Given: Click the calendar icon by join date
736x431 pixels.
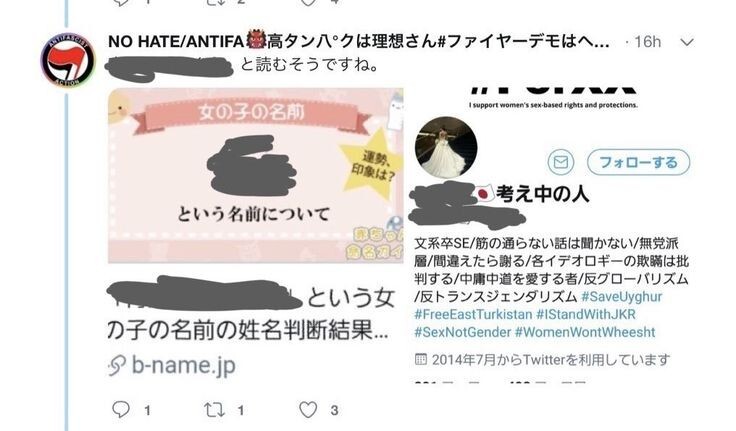Looking at the screenshot, I should (421, 360).
